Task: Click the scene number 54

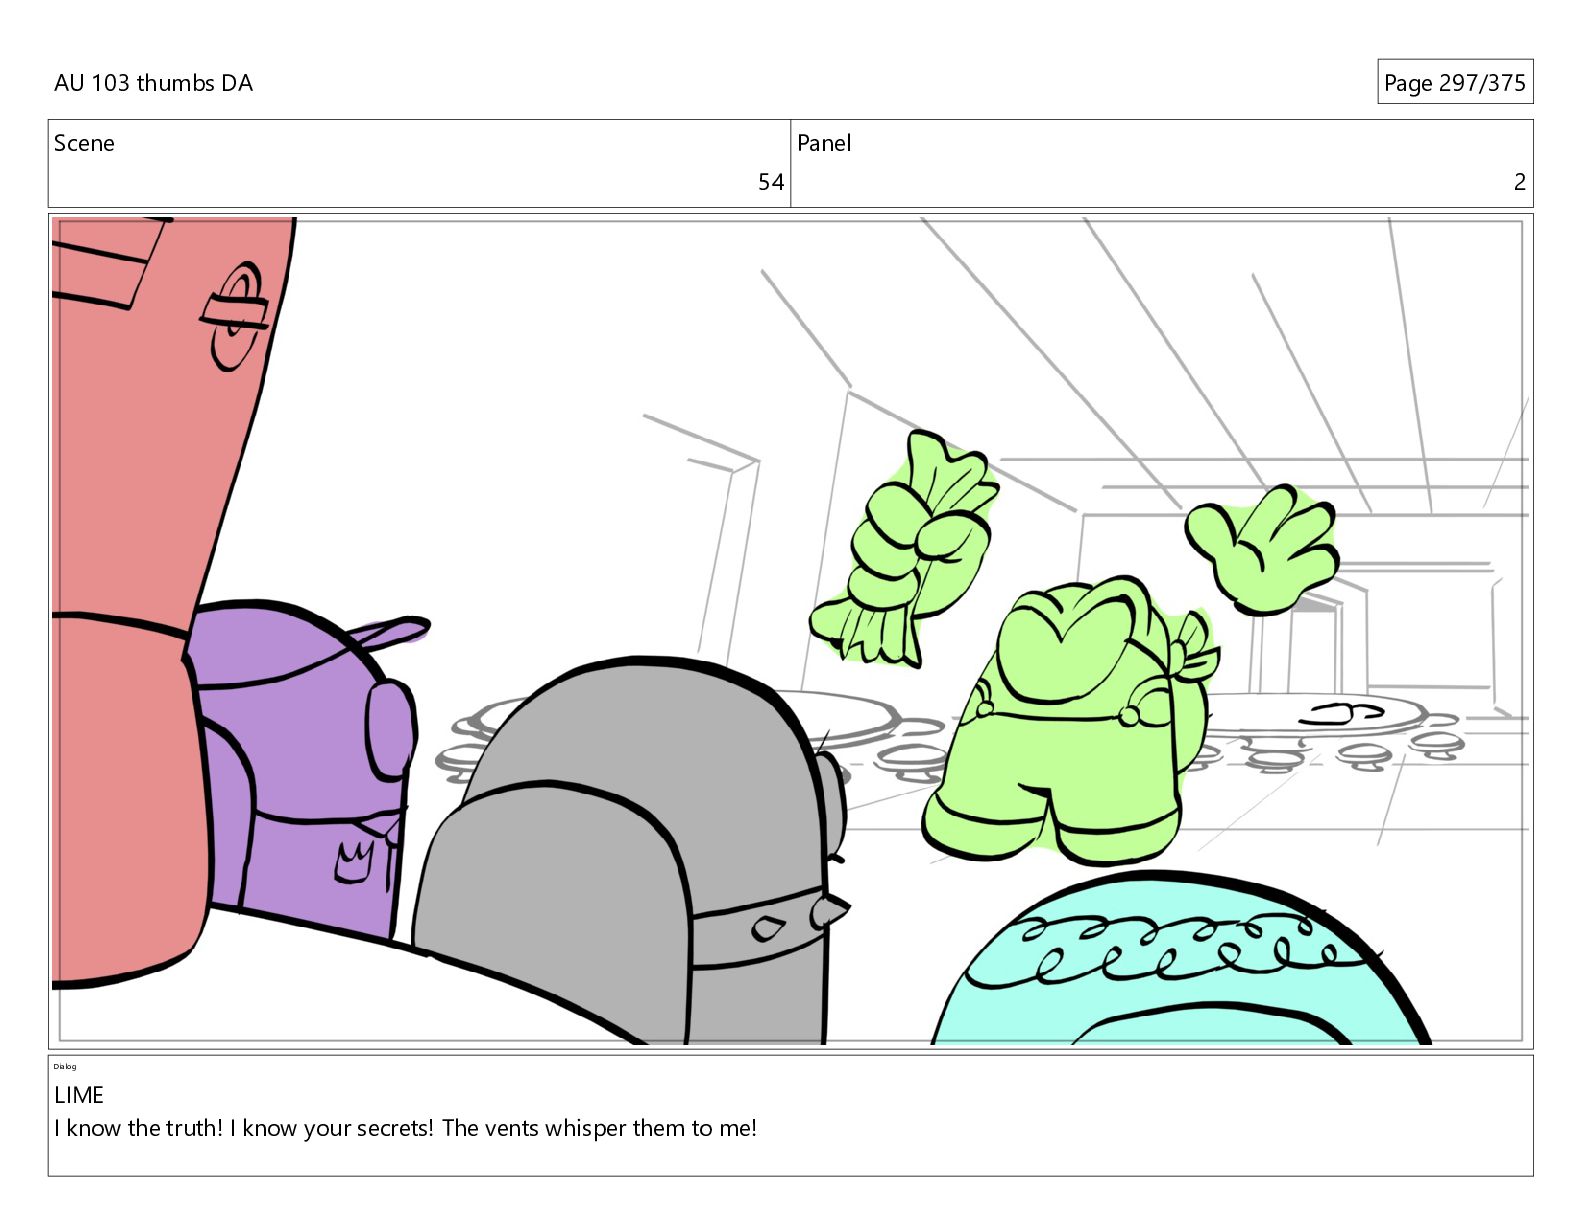Action: [x=770, y=182]
